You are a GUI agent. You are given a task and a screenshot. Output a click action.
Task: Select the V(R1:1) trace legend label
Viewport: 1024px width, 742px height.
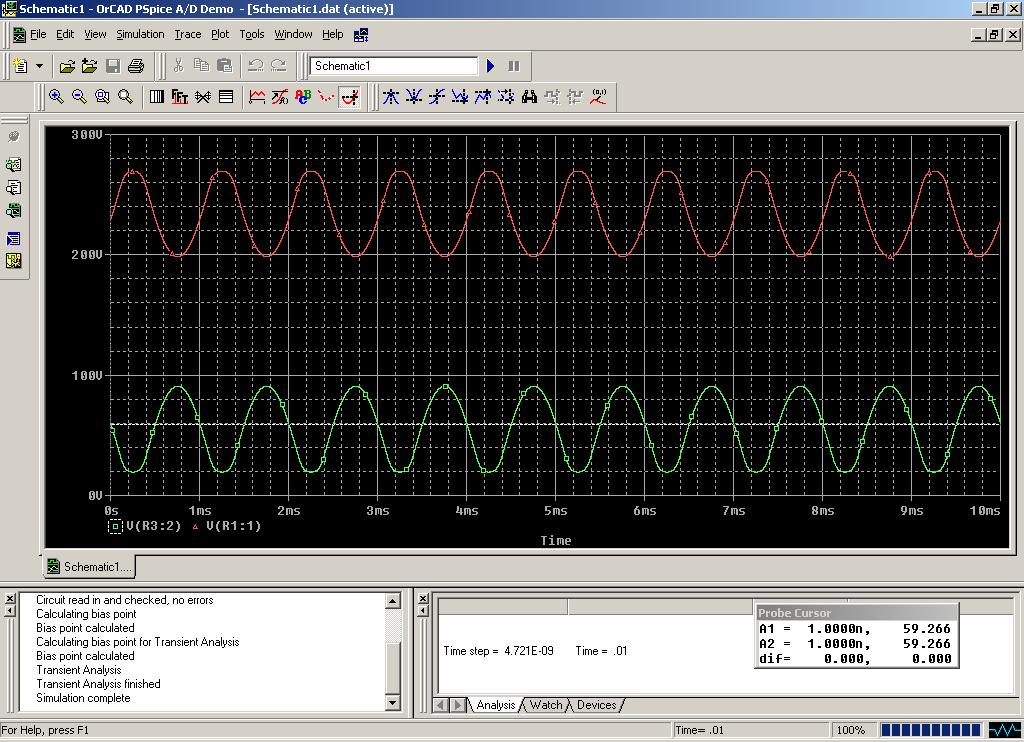coord(233,526)
